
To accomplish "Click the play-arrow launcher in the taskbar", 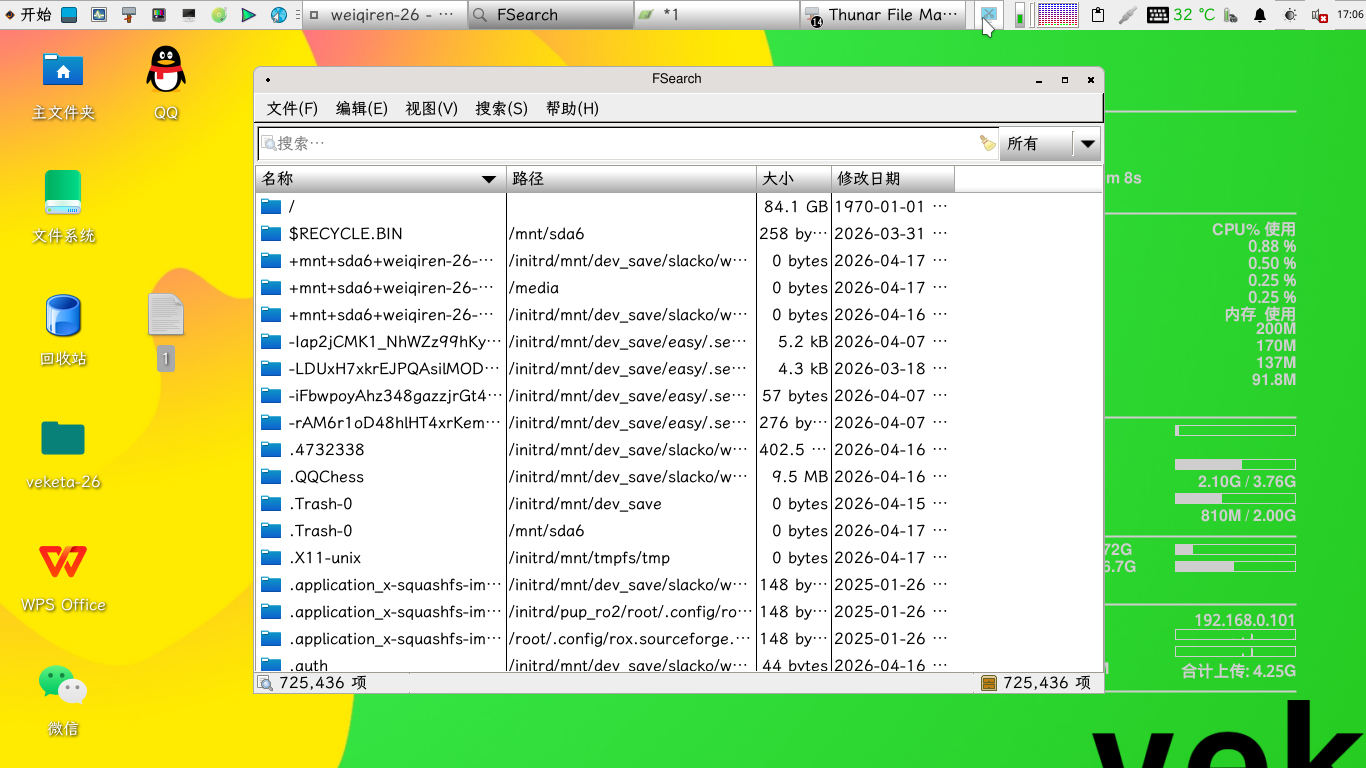I will tap(249, 15).
